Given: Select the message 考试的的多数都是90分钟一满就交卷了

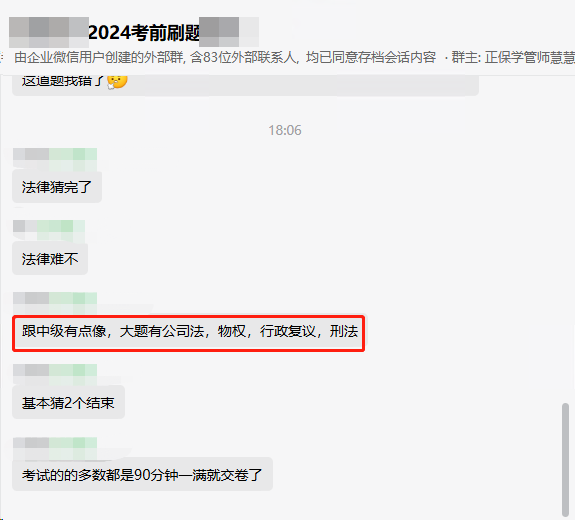Looking at the screenshot, I should click(x=142, y=474).
